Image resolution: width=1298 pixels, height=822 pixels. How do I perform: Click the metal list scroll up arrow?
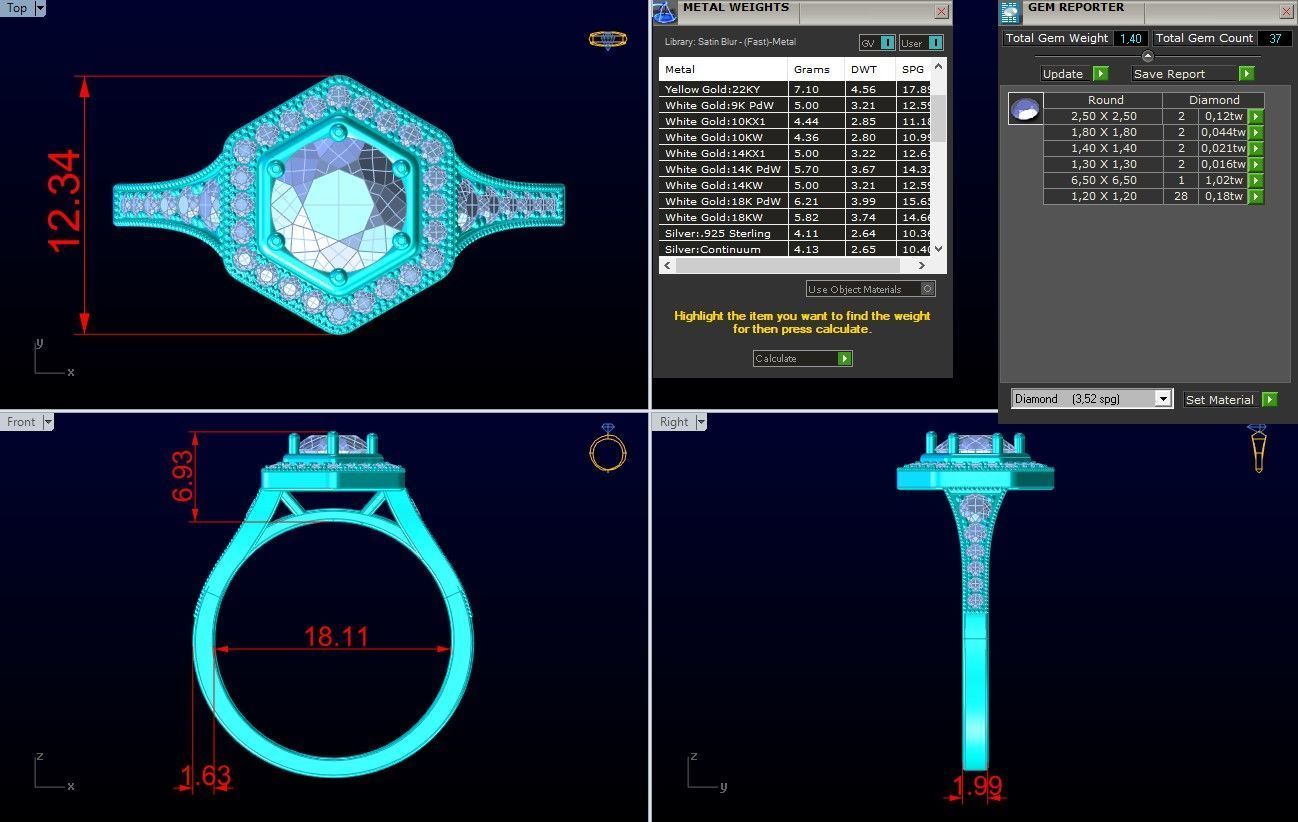tap(938, 66)
